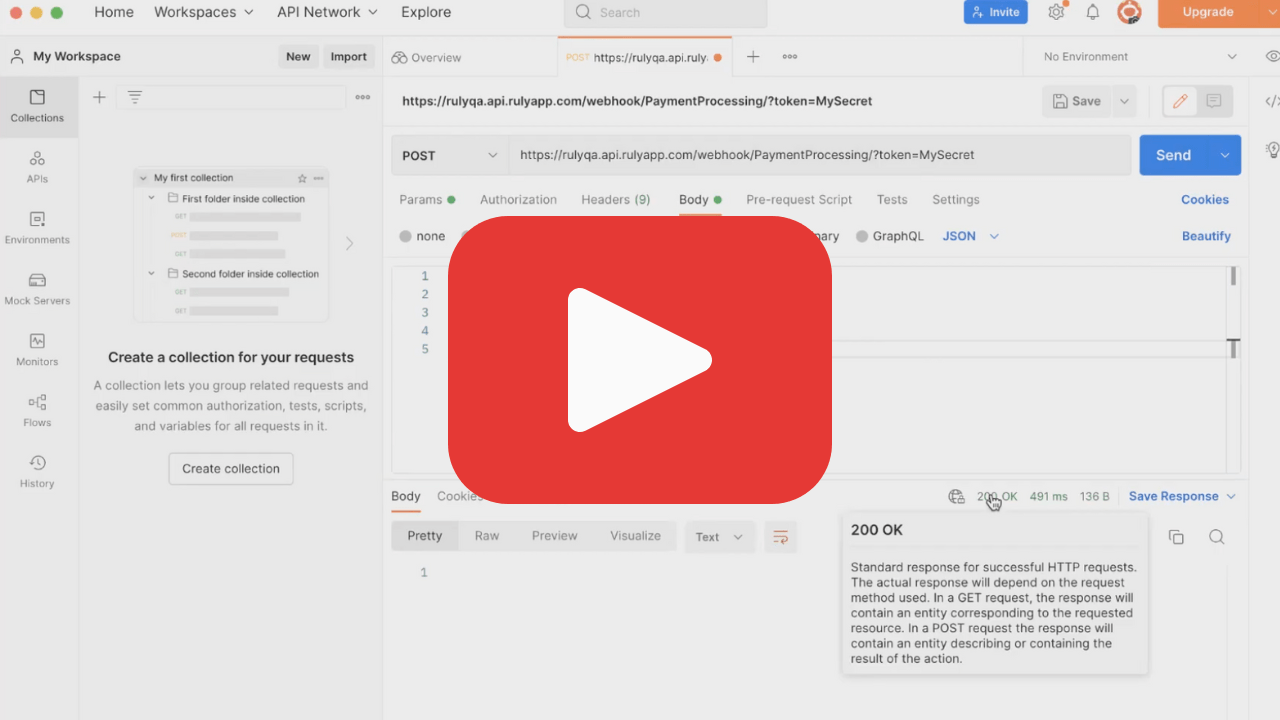Switch to the request Settings tab
The height and width of the screenshot is (720, 1280).
(956, 199)
